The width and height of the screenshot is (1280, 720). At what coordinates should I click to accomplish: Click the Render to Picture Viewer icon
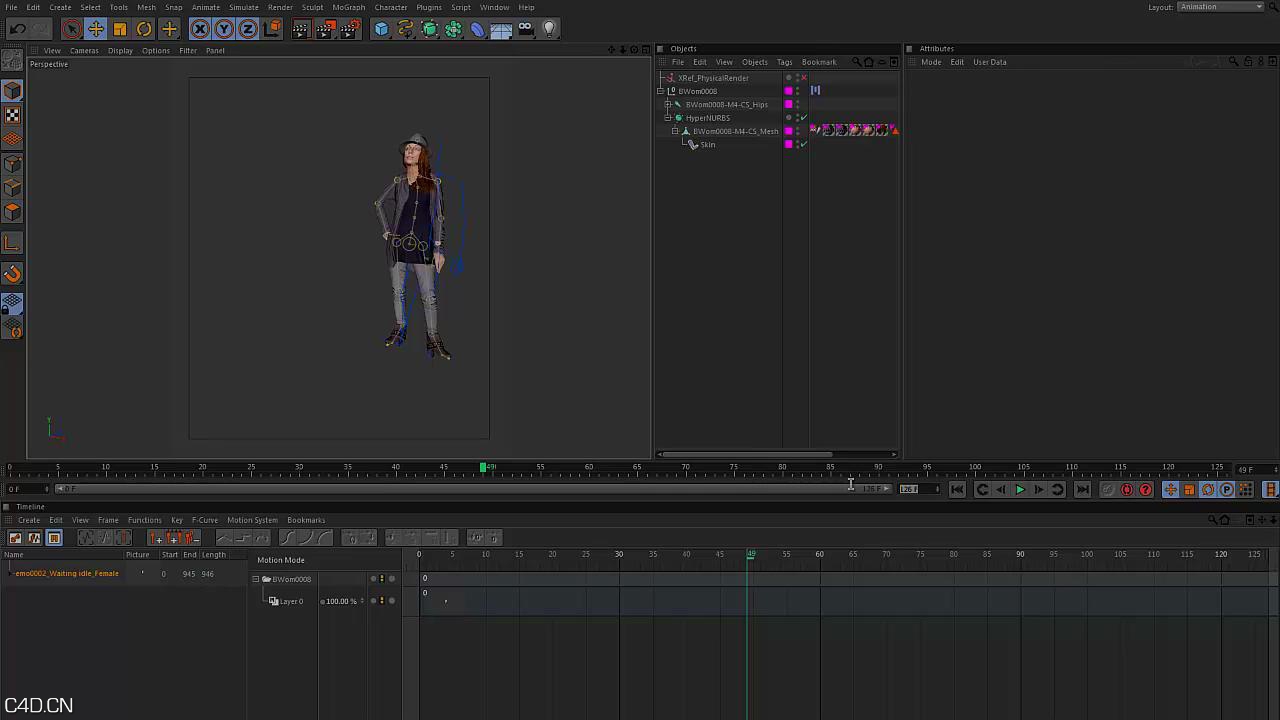[325, 29]
